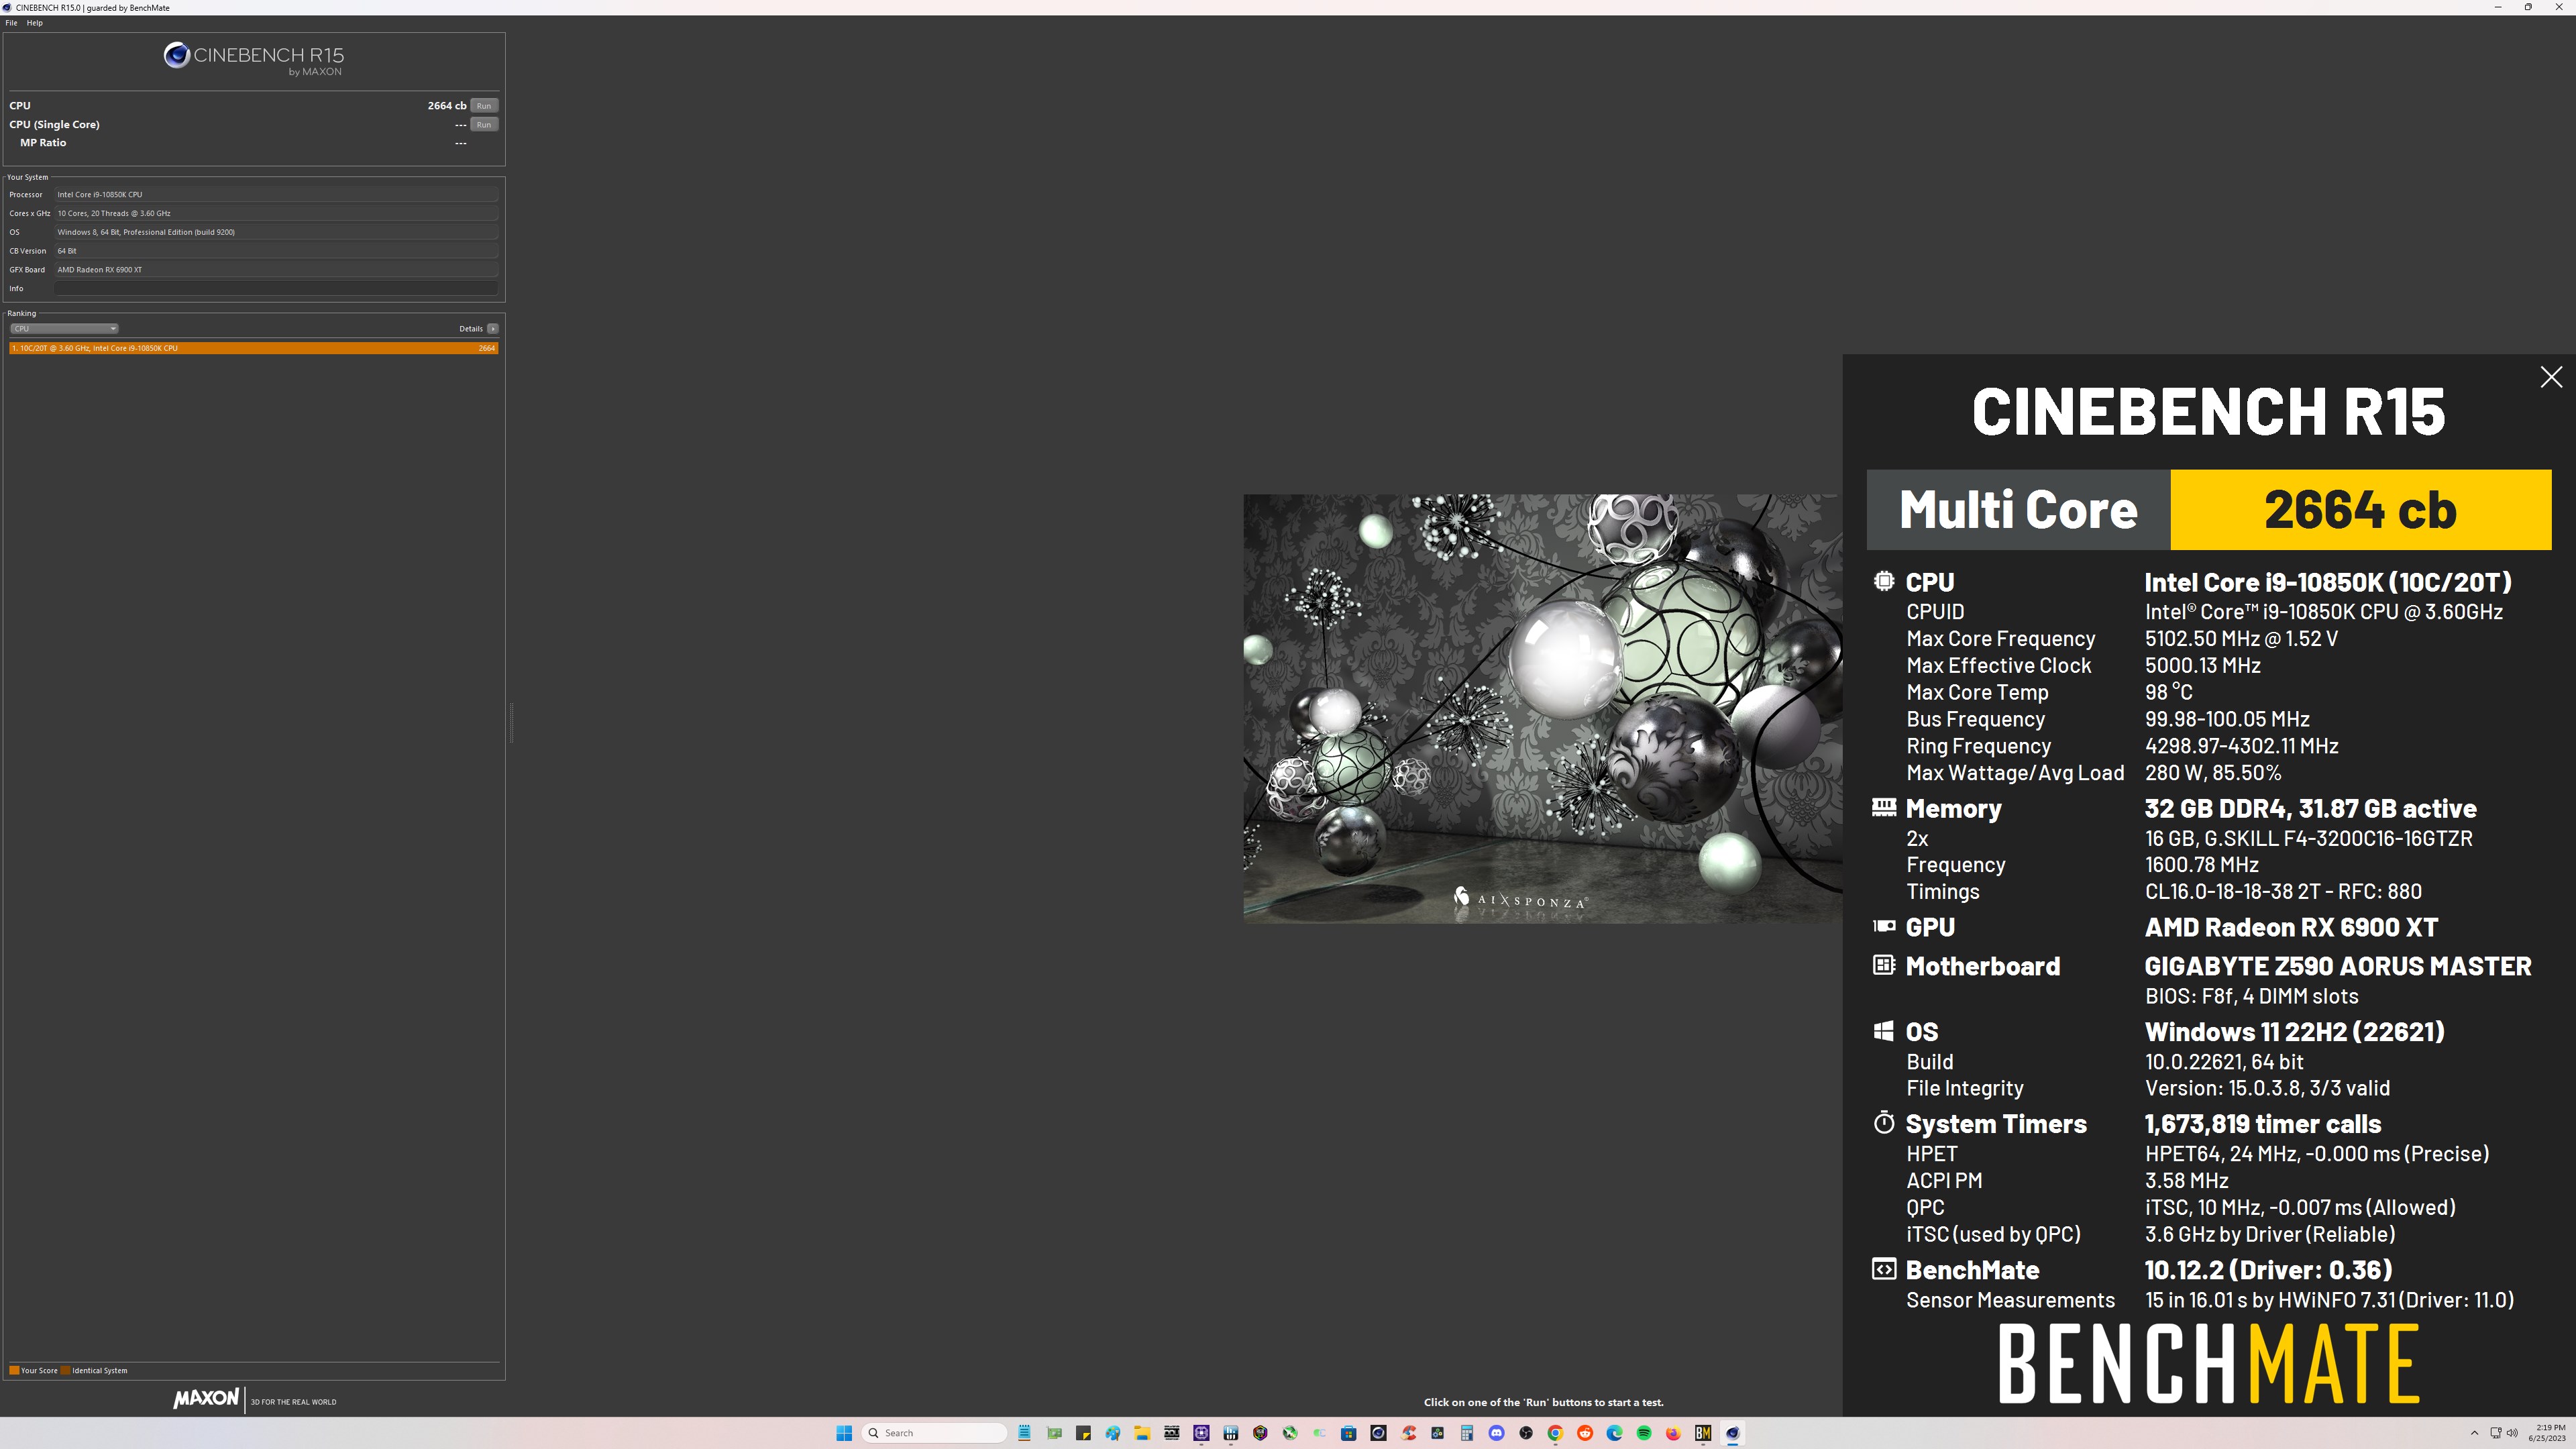2576x1449 pixels.
Task: Open OBS Studio from the taskbar
Action: pyautogui.click(x=1526, y=1433)
